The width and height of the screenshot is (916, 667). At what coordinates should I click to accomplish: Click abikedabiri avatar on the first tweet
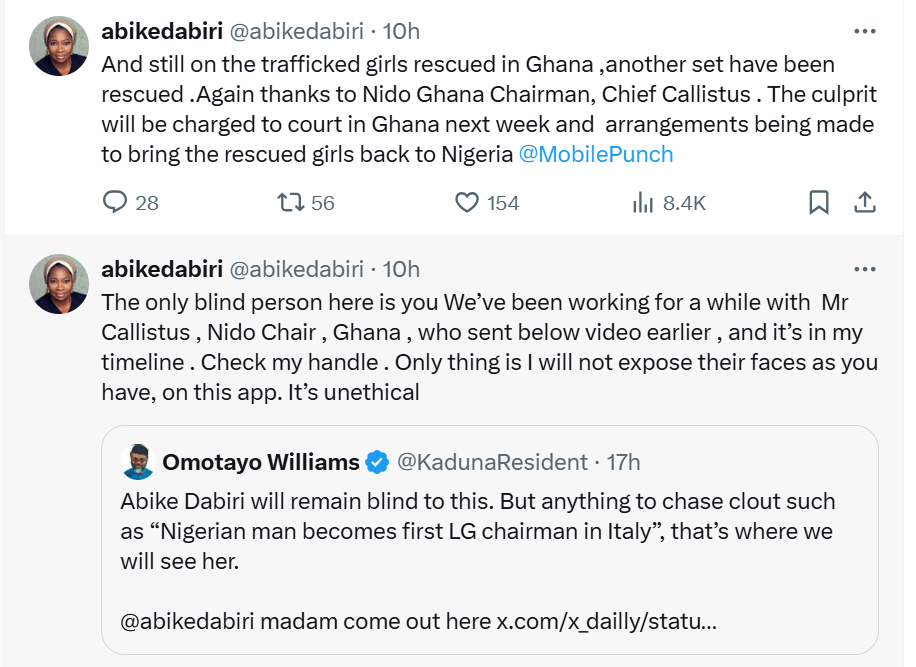(x=59, y=46)
